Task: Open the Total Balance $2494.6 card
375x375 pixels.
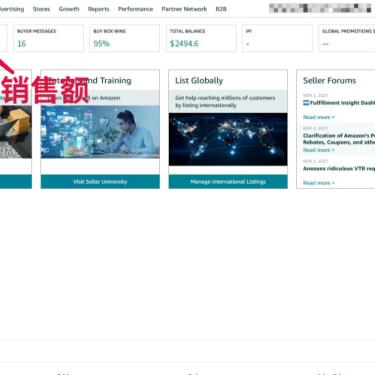Action: pyautogui.click(x=201, y=38)
